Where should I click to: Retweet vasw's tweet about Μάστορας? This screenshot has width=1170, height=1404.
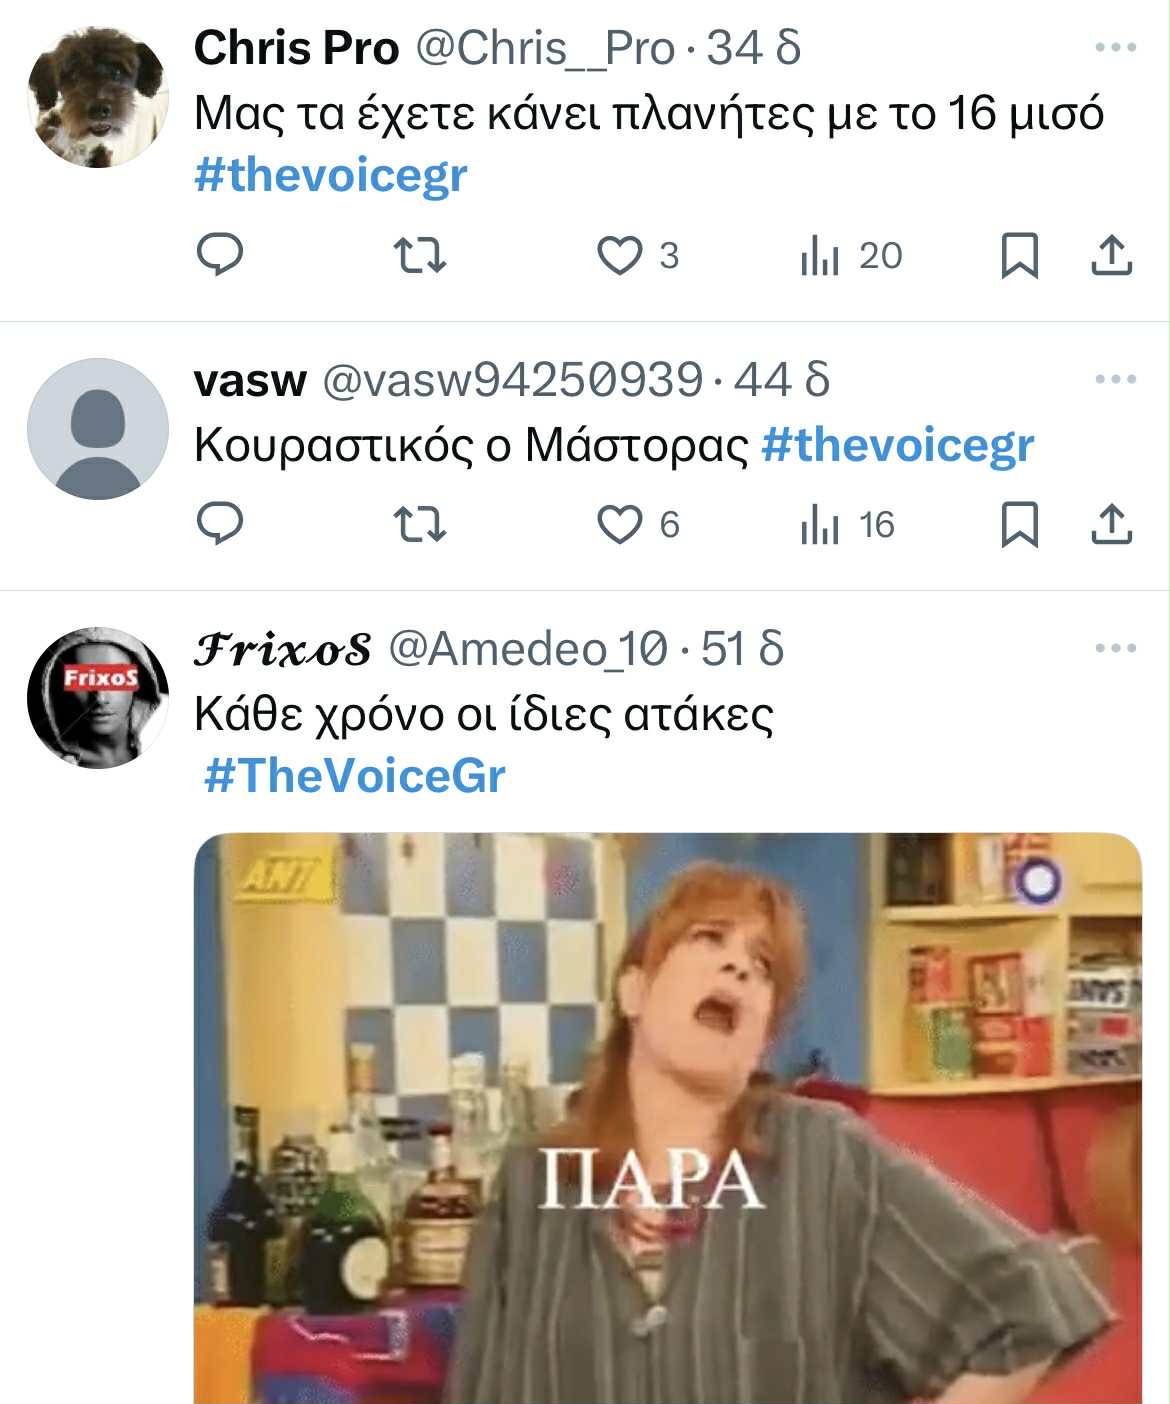[420, 524]
